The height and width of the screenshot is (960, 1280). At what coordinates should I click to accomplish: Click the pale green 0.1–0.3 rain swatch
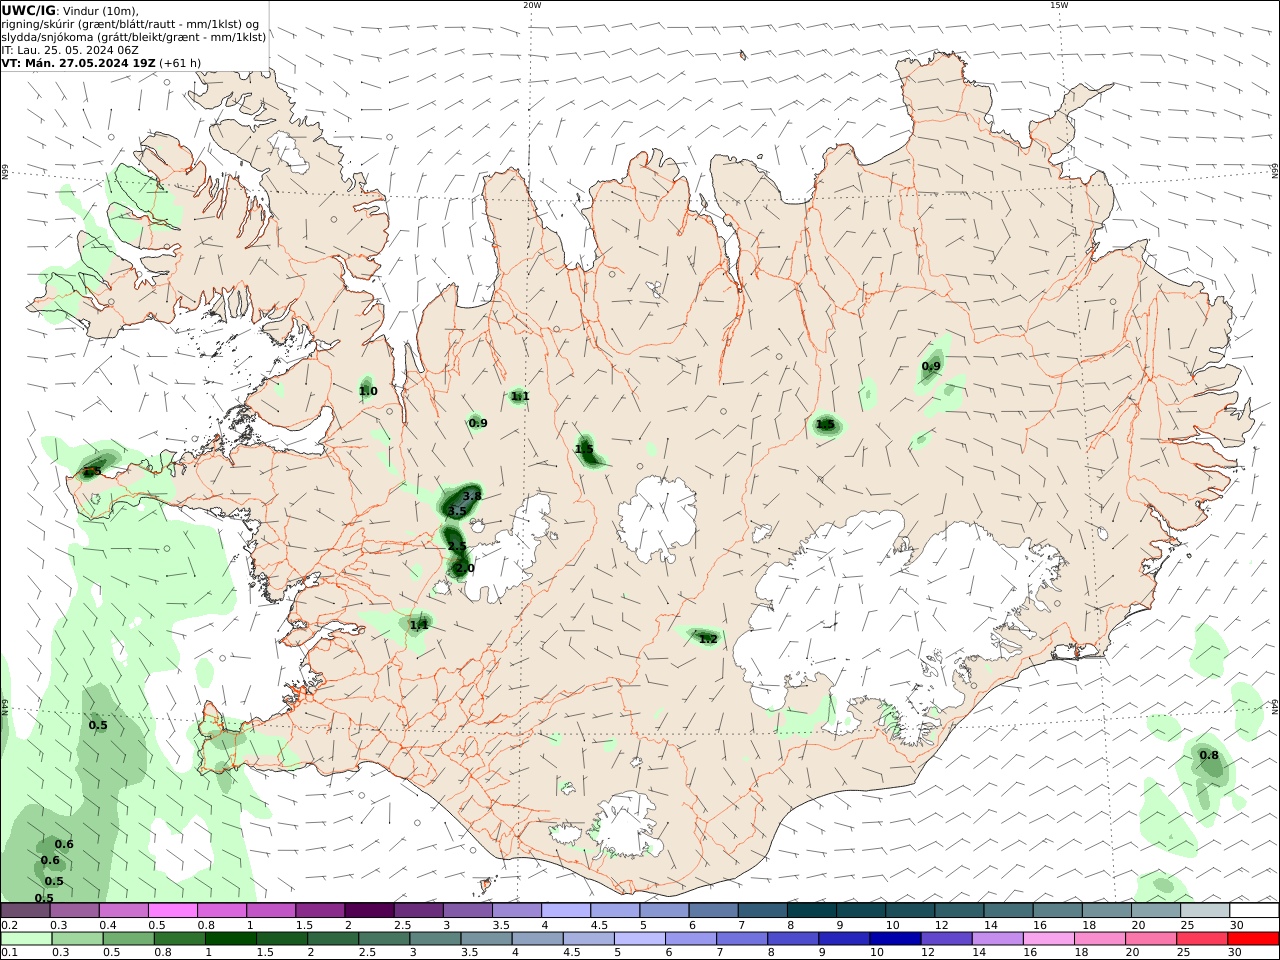[28, 939]
